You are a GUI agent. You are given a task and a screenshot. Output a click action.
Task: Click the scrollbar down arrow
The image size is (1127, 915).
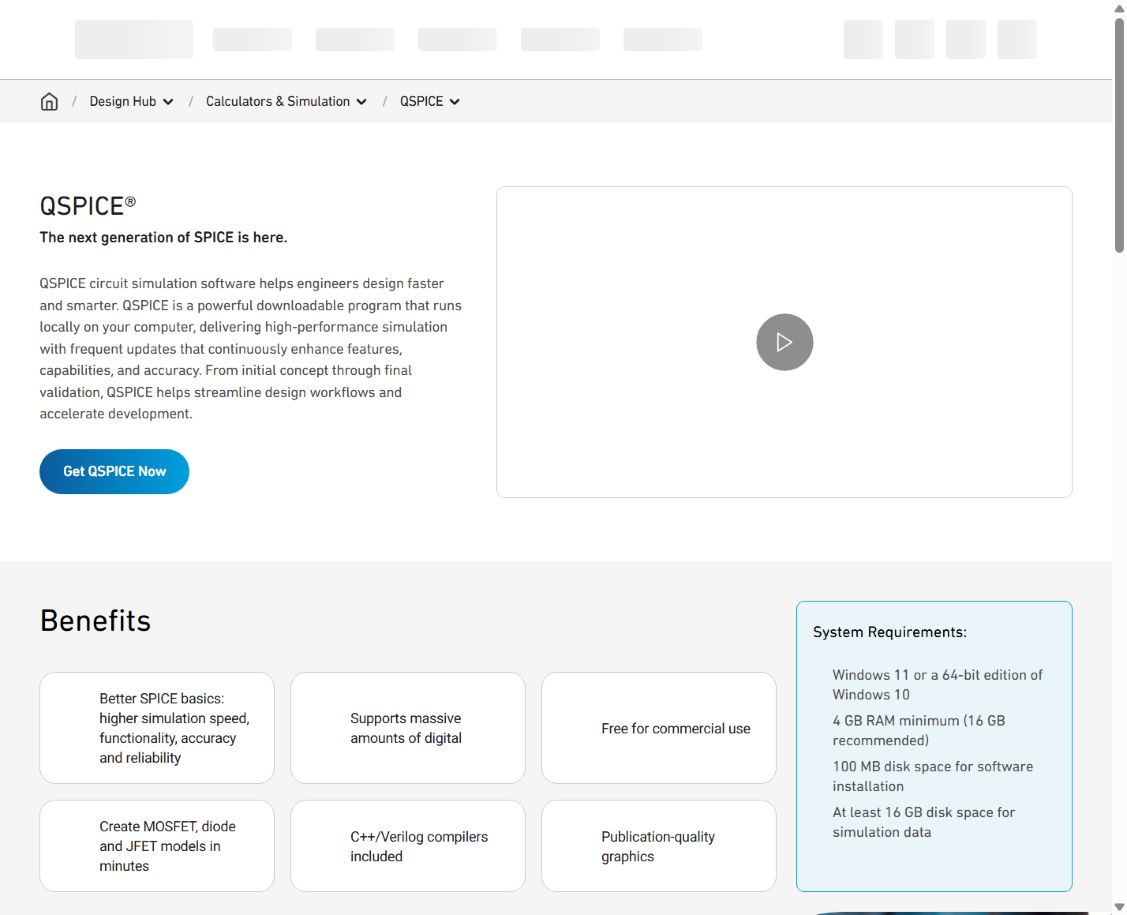1119,907
